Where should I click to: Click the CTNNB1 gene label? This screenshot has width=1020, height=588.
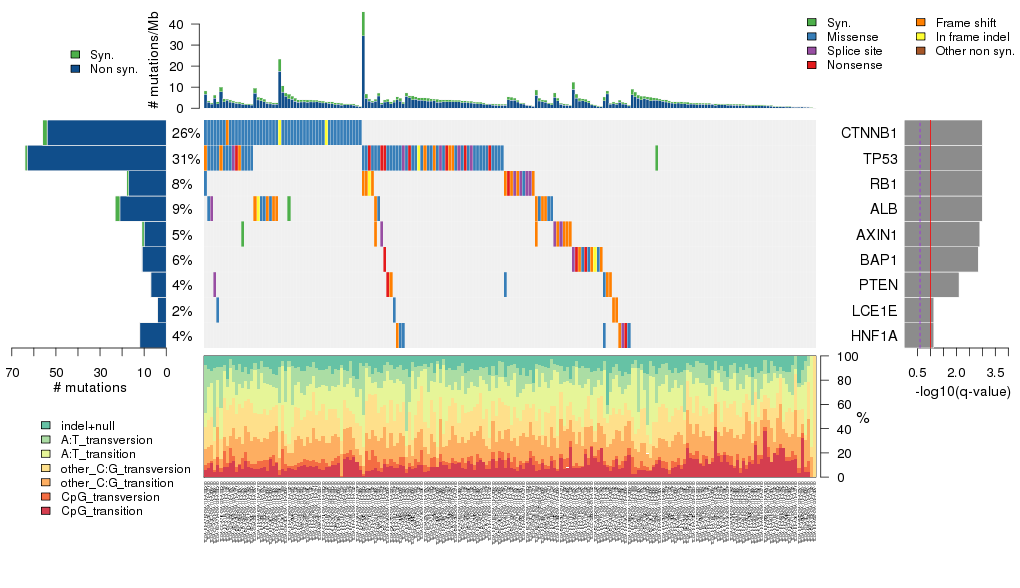click(x=868, y=133)
